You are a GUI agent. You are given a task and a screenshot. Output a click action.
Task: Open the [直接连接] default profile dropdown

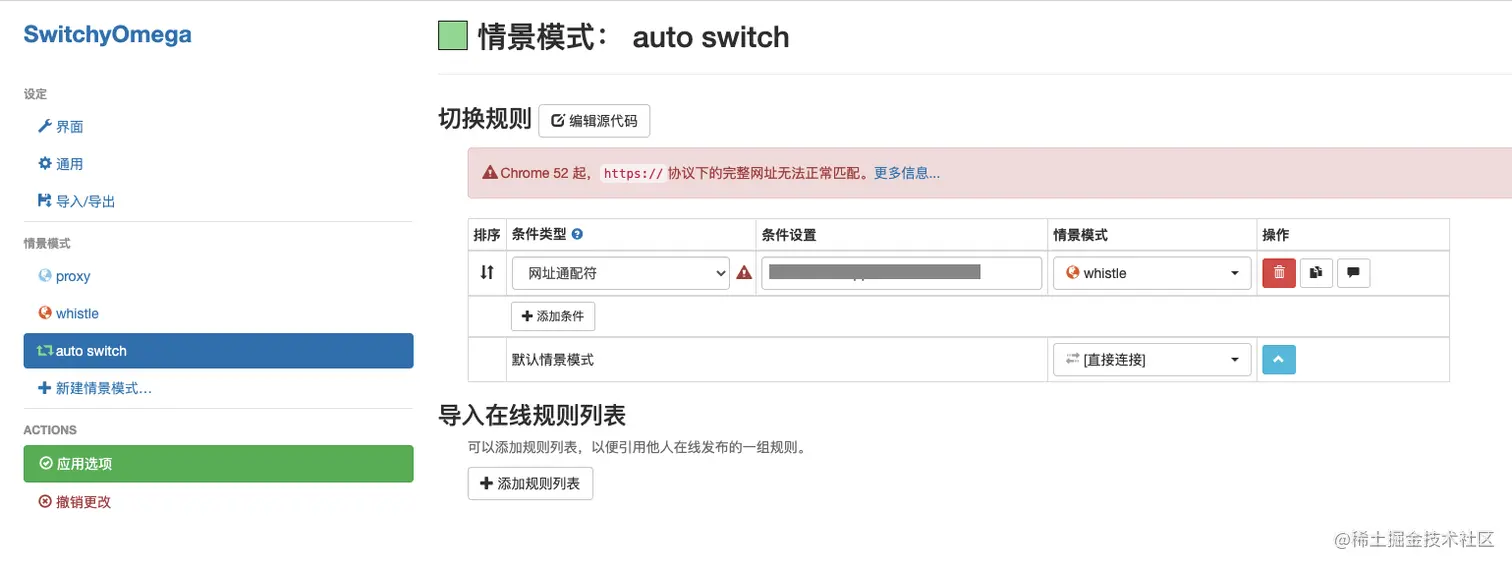tap(1152, 360)
